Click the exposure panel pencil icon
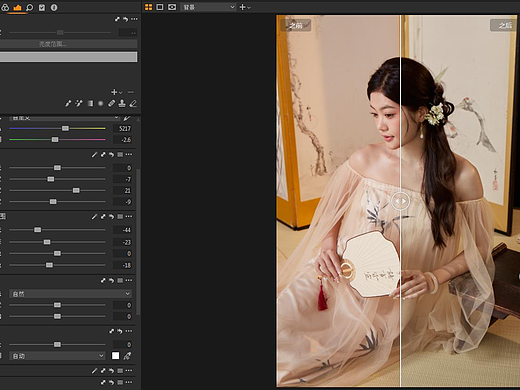520x390 pixels. point(94,155)
